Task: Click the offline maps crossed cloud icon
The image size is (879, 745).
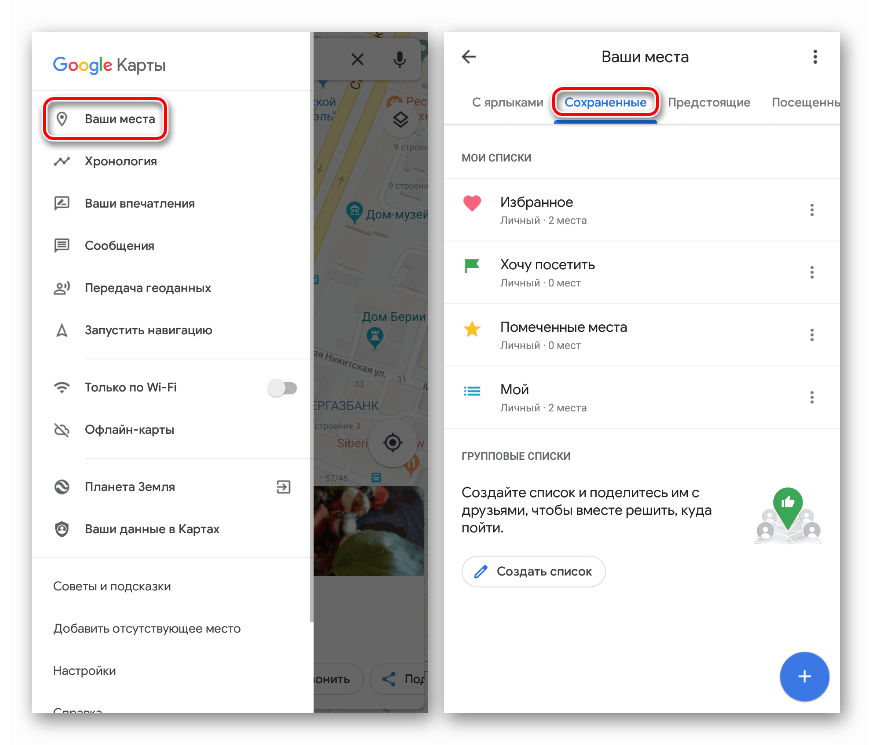Action: click(x=62, y=430)
